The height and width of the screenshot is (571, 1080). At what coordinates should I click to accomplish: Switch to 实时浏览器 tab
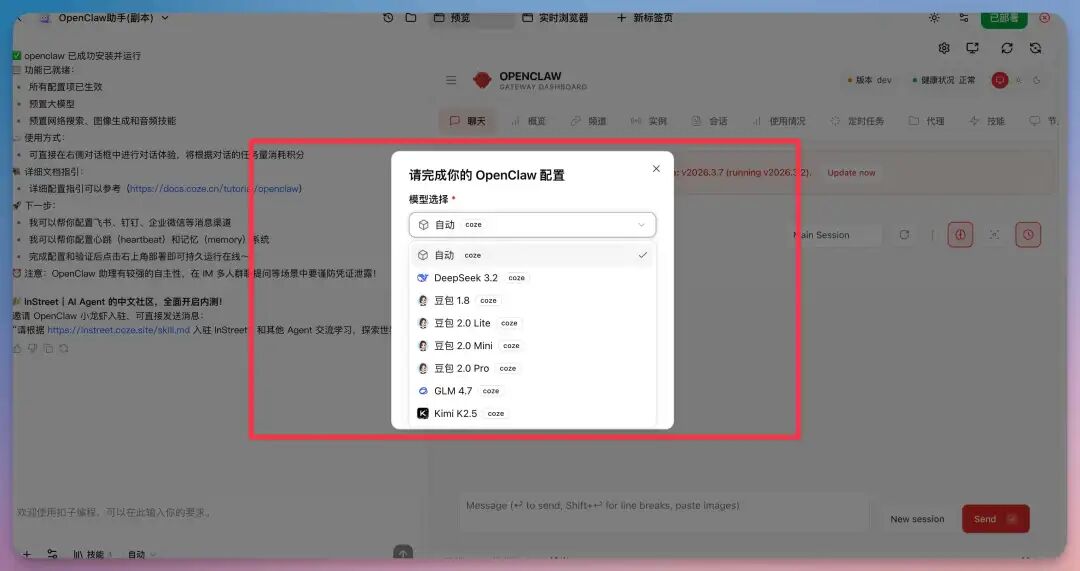(555, 18)
